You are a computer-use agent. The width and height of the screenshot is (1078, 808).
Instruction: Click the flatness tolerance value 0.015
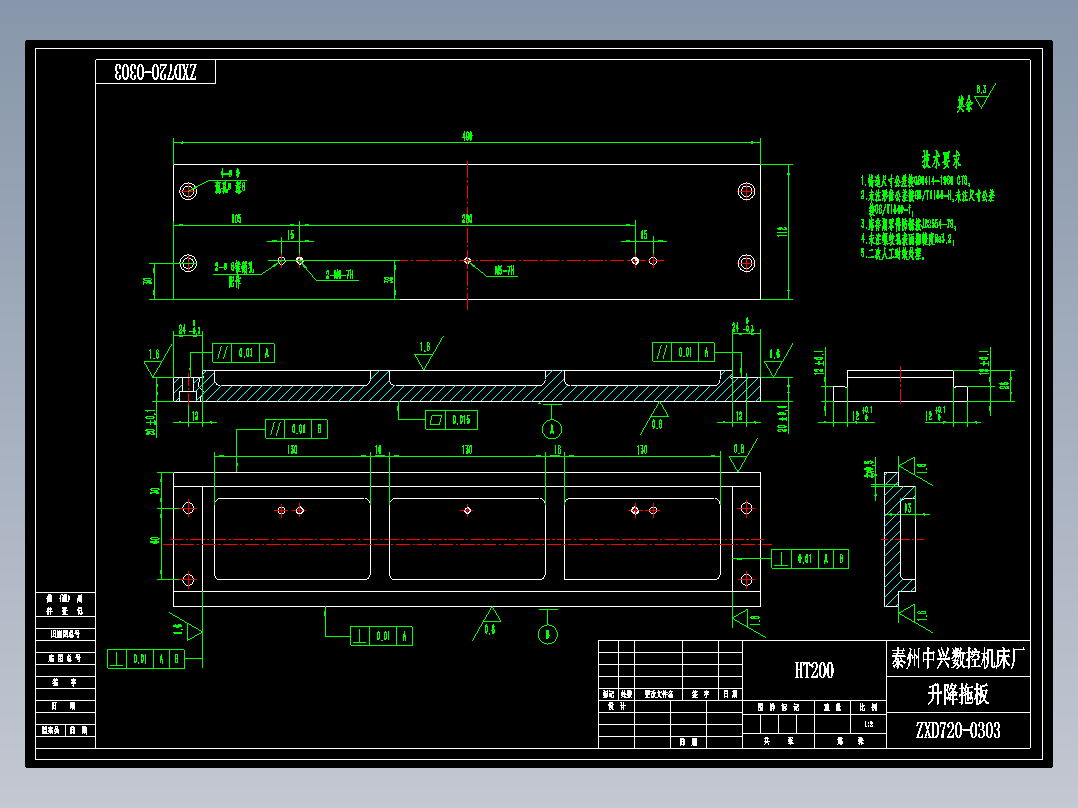tap(461, 420)
